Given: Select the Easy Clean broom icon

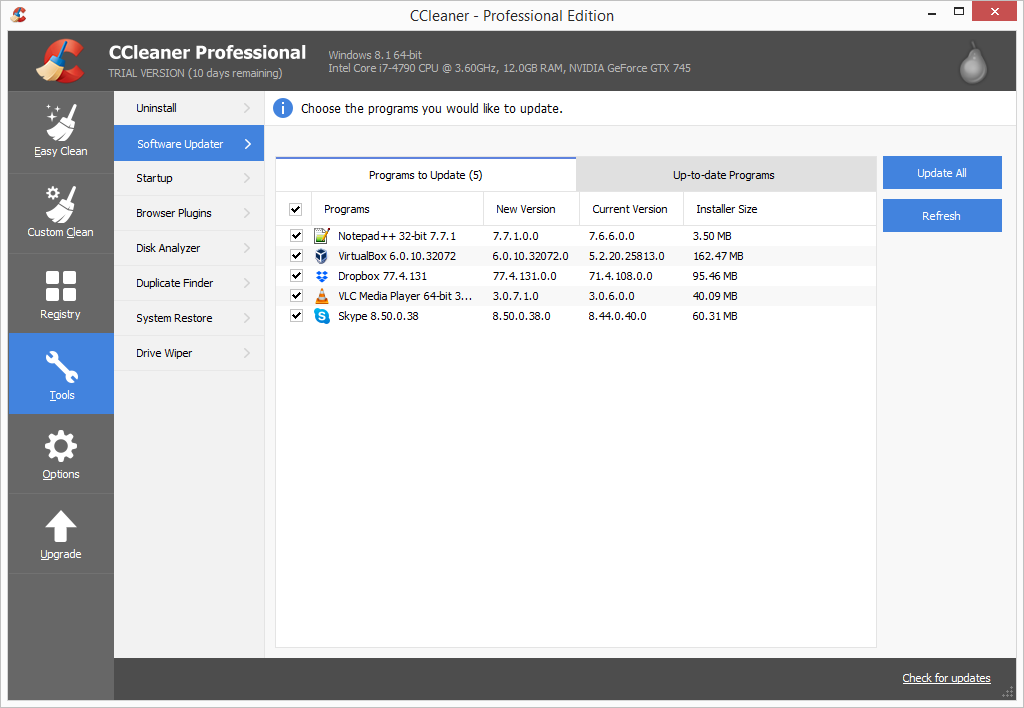Looking at the screenshot, I should 60,122.
